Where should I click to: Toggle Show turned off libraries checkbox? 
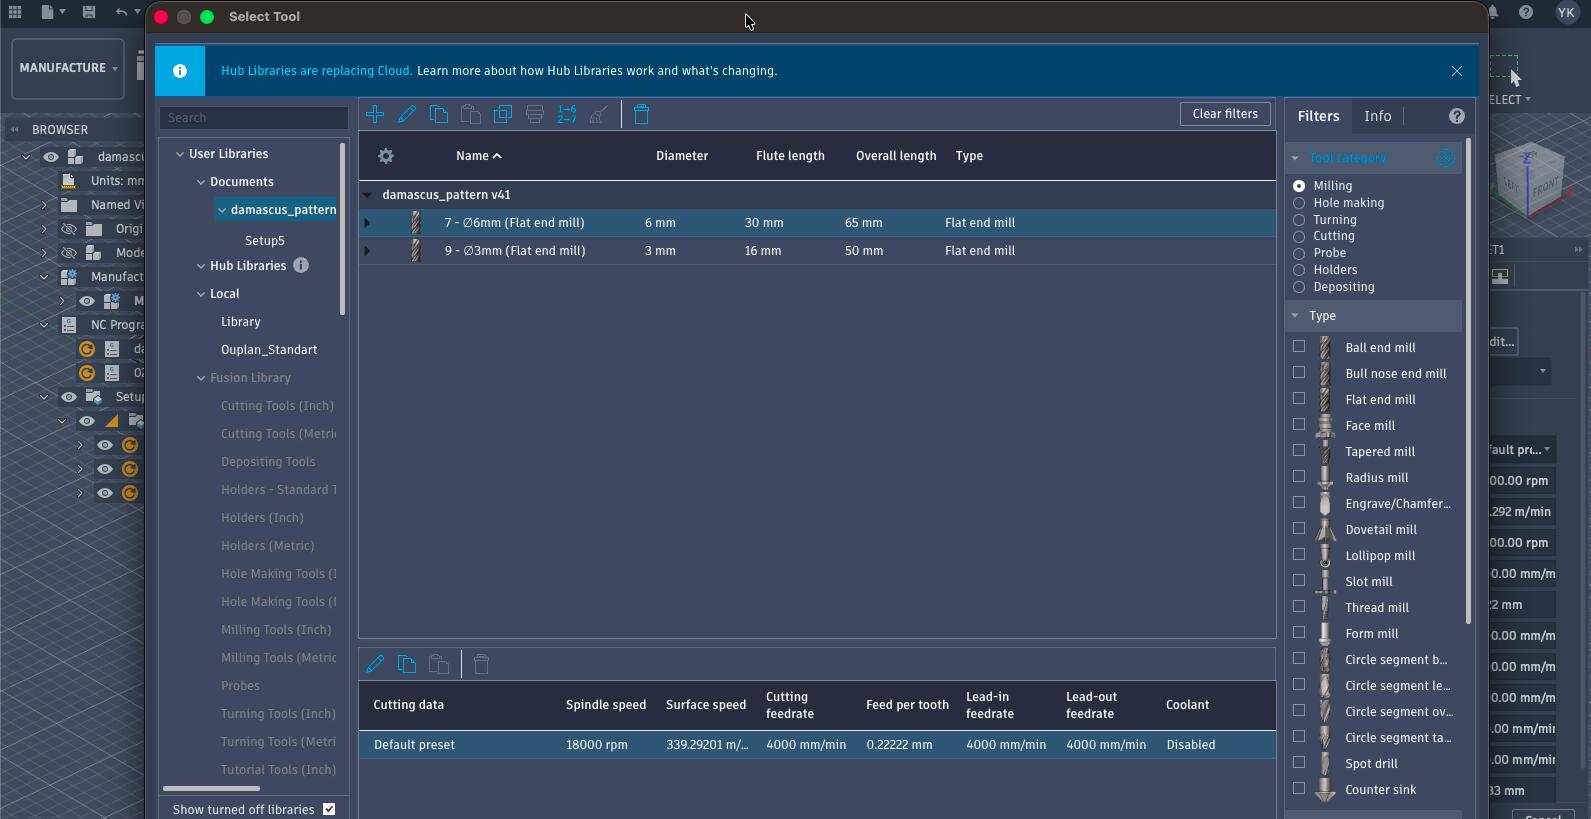point(329,809)
